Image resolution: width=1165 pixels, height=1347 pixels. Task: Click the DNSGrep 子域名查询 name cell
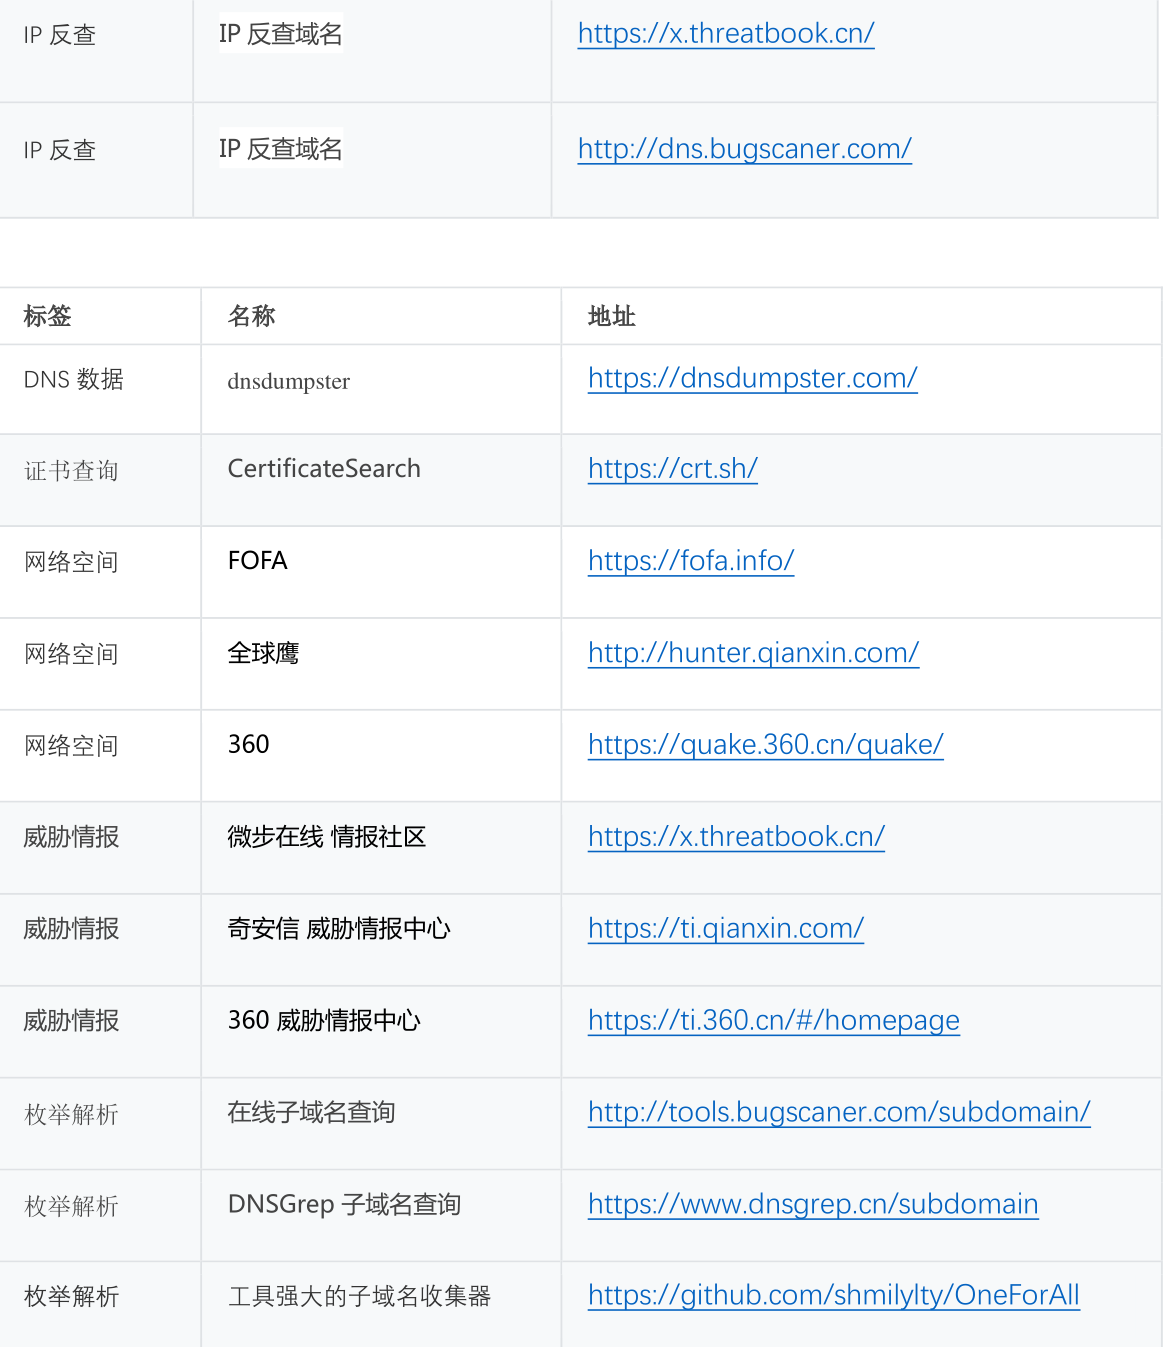[345, 1204]
